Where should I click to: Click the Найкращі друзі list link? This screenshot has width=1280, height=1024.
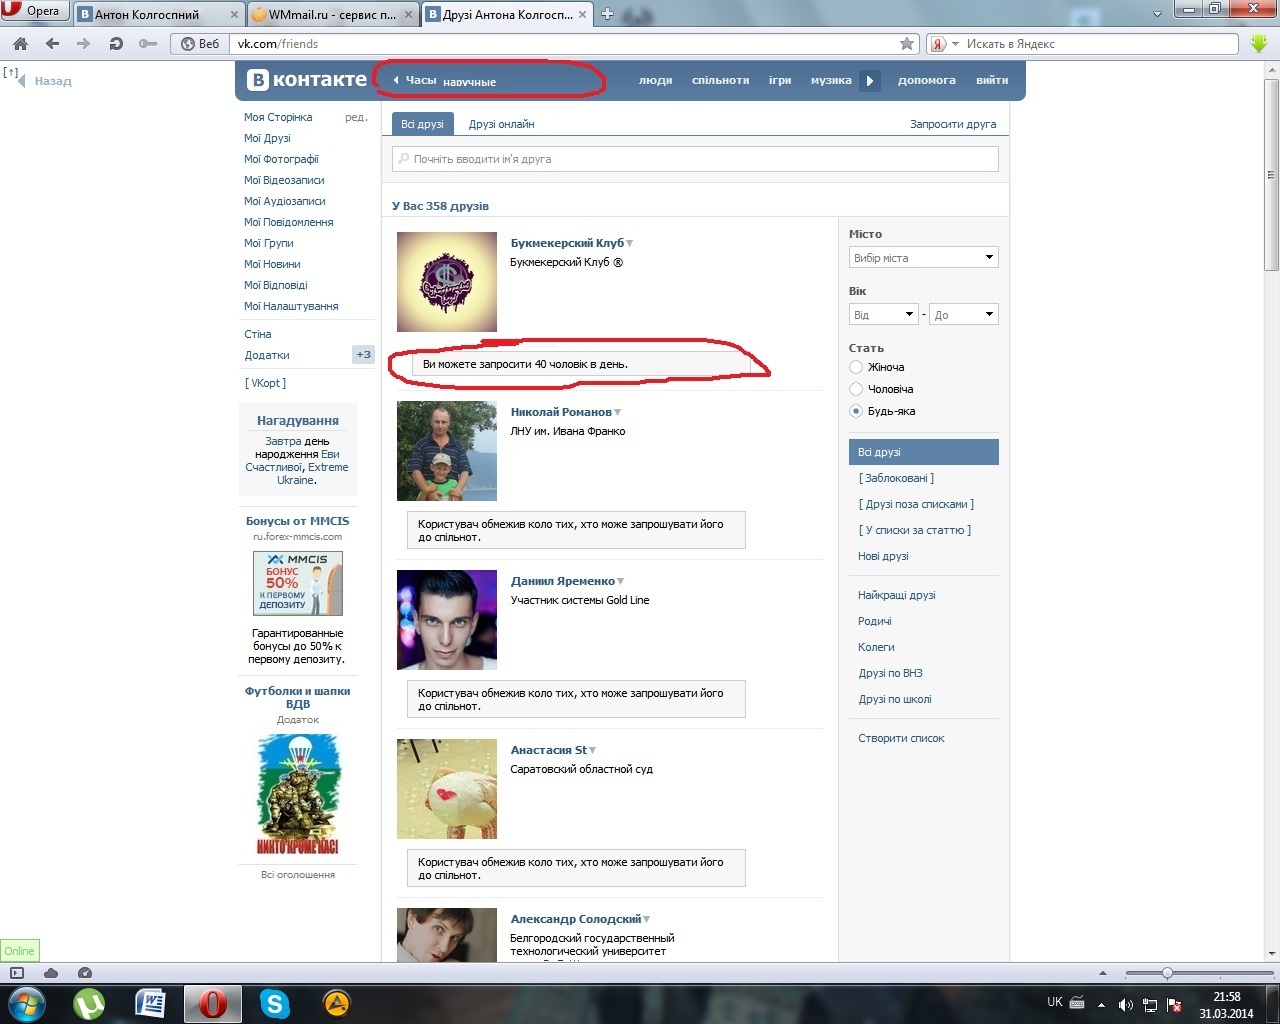[x=897, y=595]
